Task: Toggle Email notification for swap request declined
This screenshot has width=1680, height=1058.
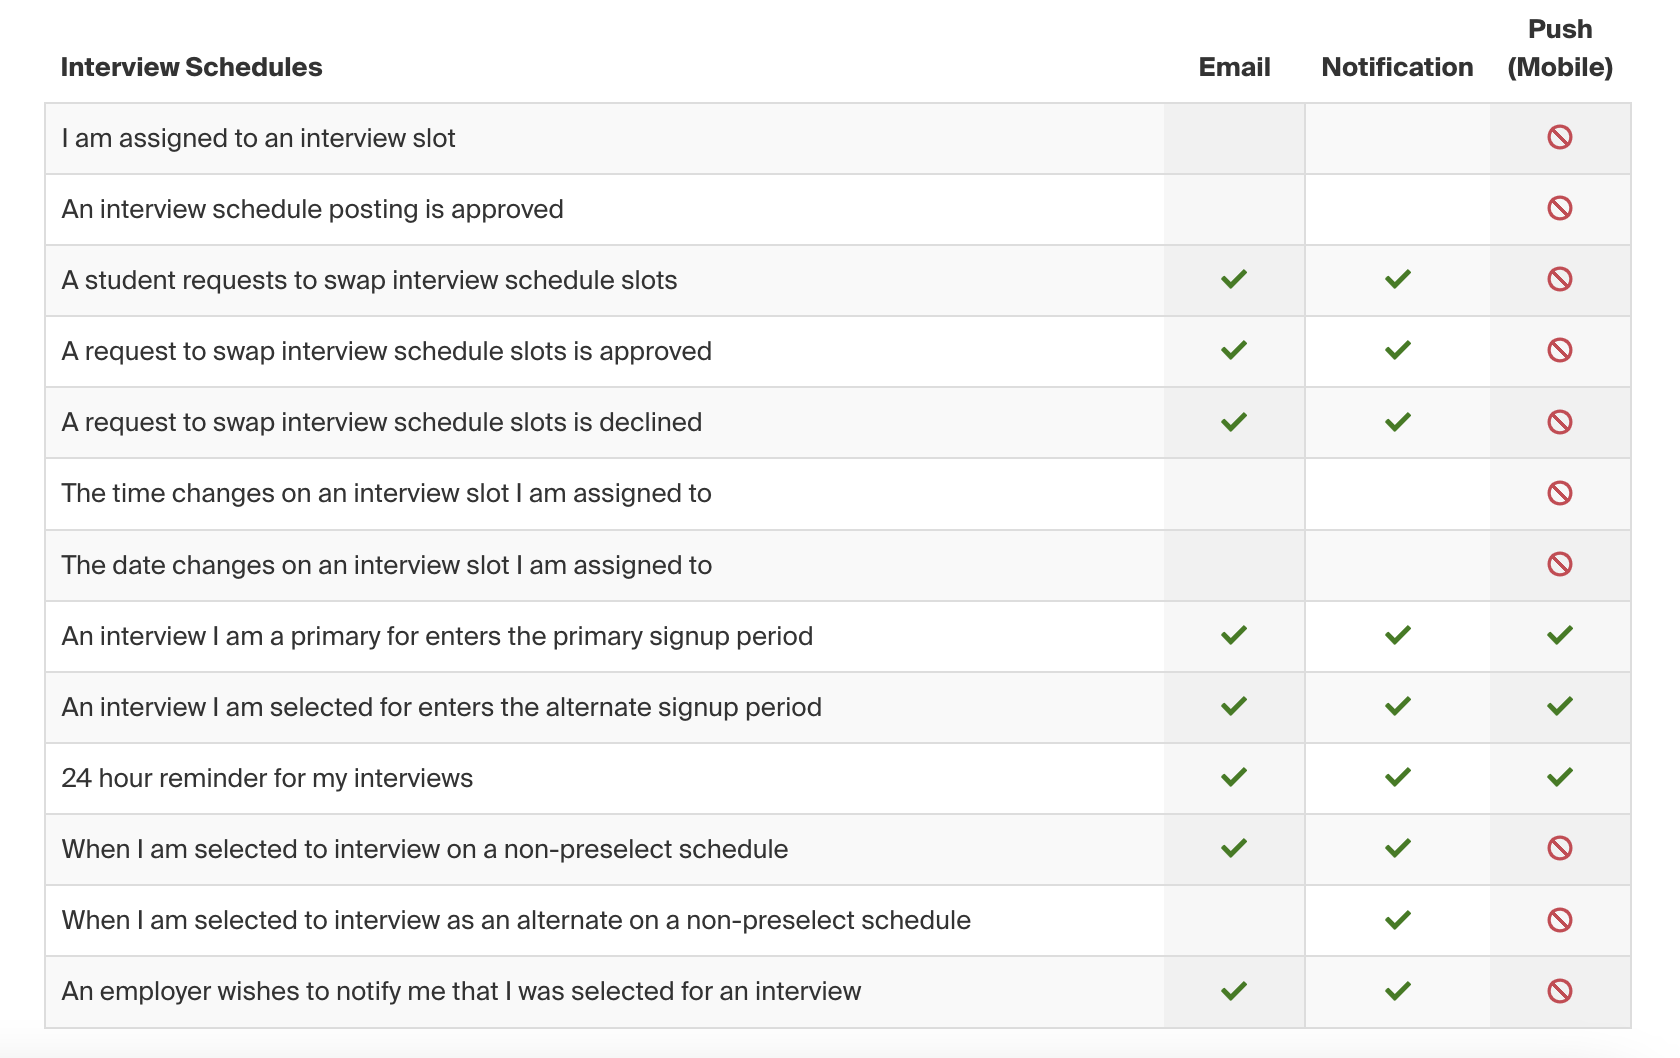Action: pyautogui.click(x=1233, y=422)
